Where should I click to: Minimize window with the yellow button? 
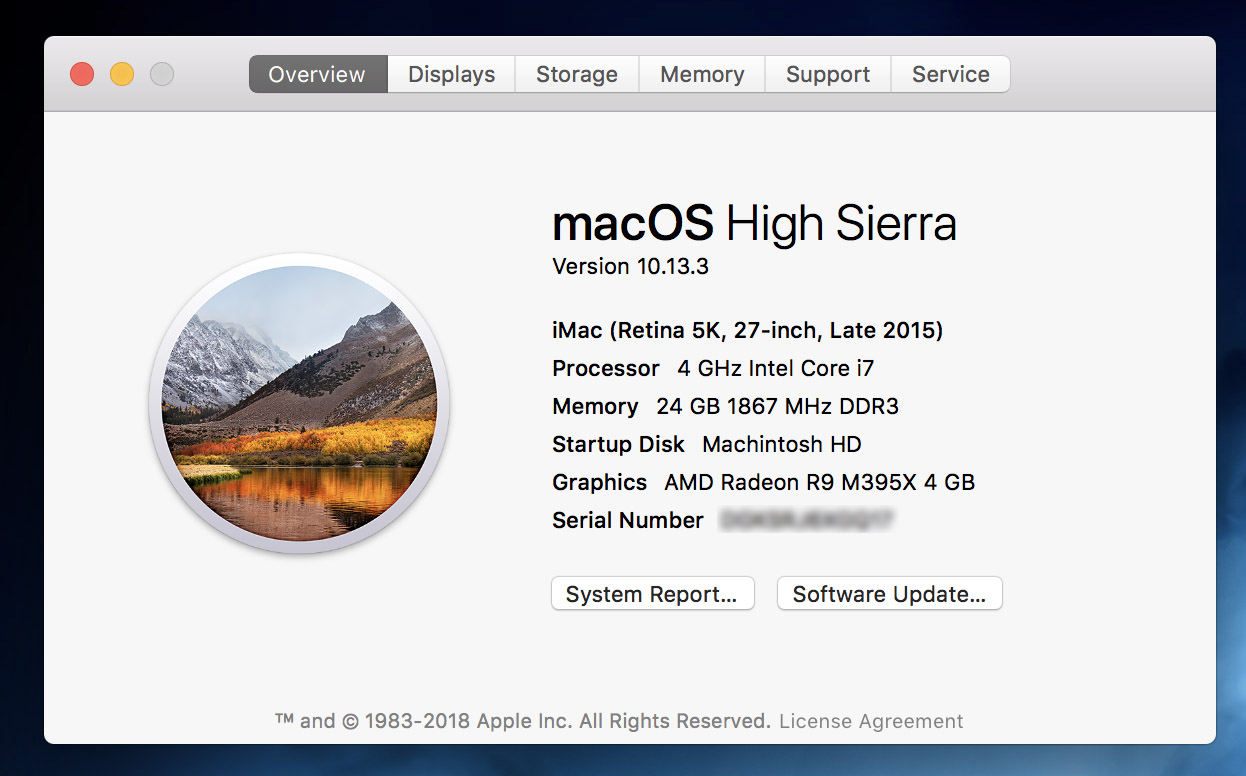122,74
